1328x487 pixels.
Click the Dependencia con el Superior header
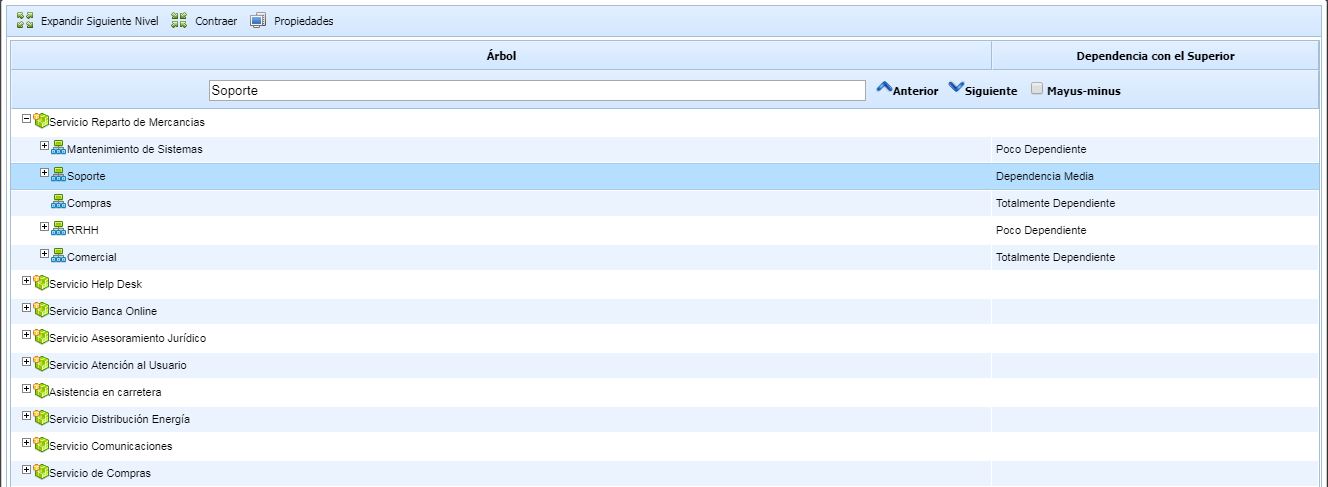pos(1155,56)
